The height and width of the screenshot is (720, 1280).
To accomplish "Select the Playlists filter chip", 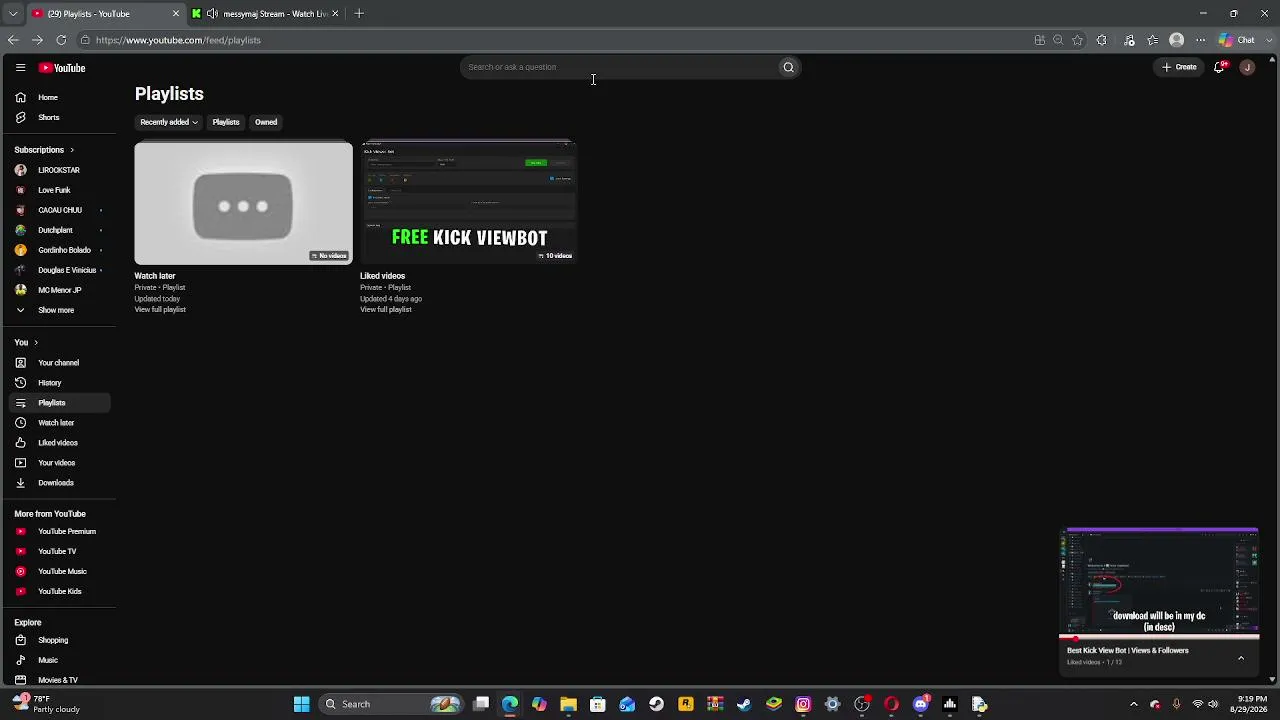I will click(226, 122).
